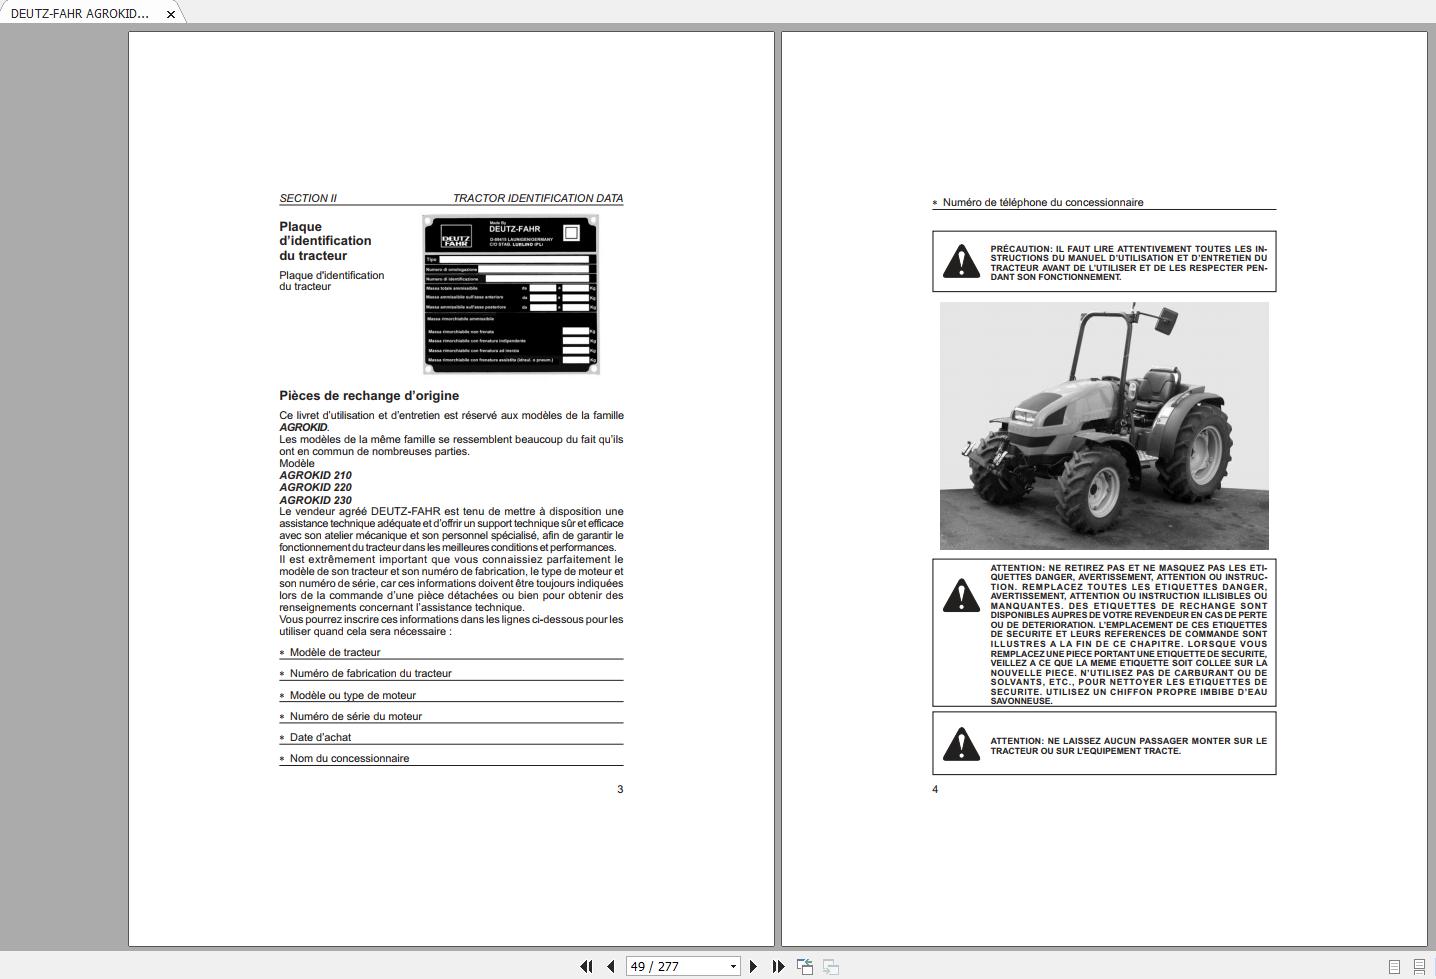Click the warning triangle beside the passenger notice
The height and width of the screenshot is (979, 1436).
coord(961,744)
